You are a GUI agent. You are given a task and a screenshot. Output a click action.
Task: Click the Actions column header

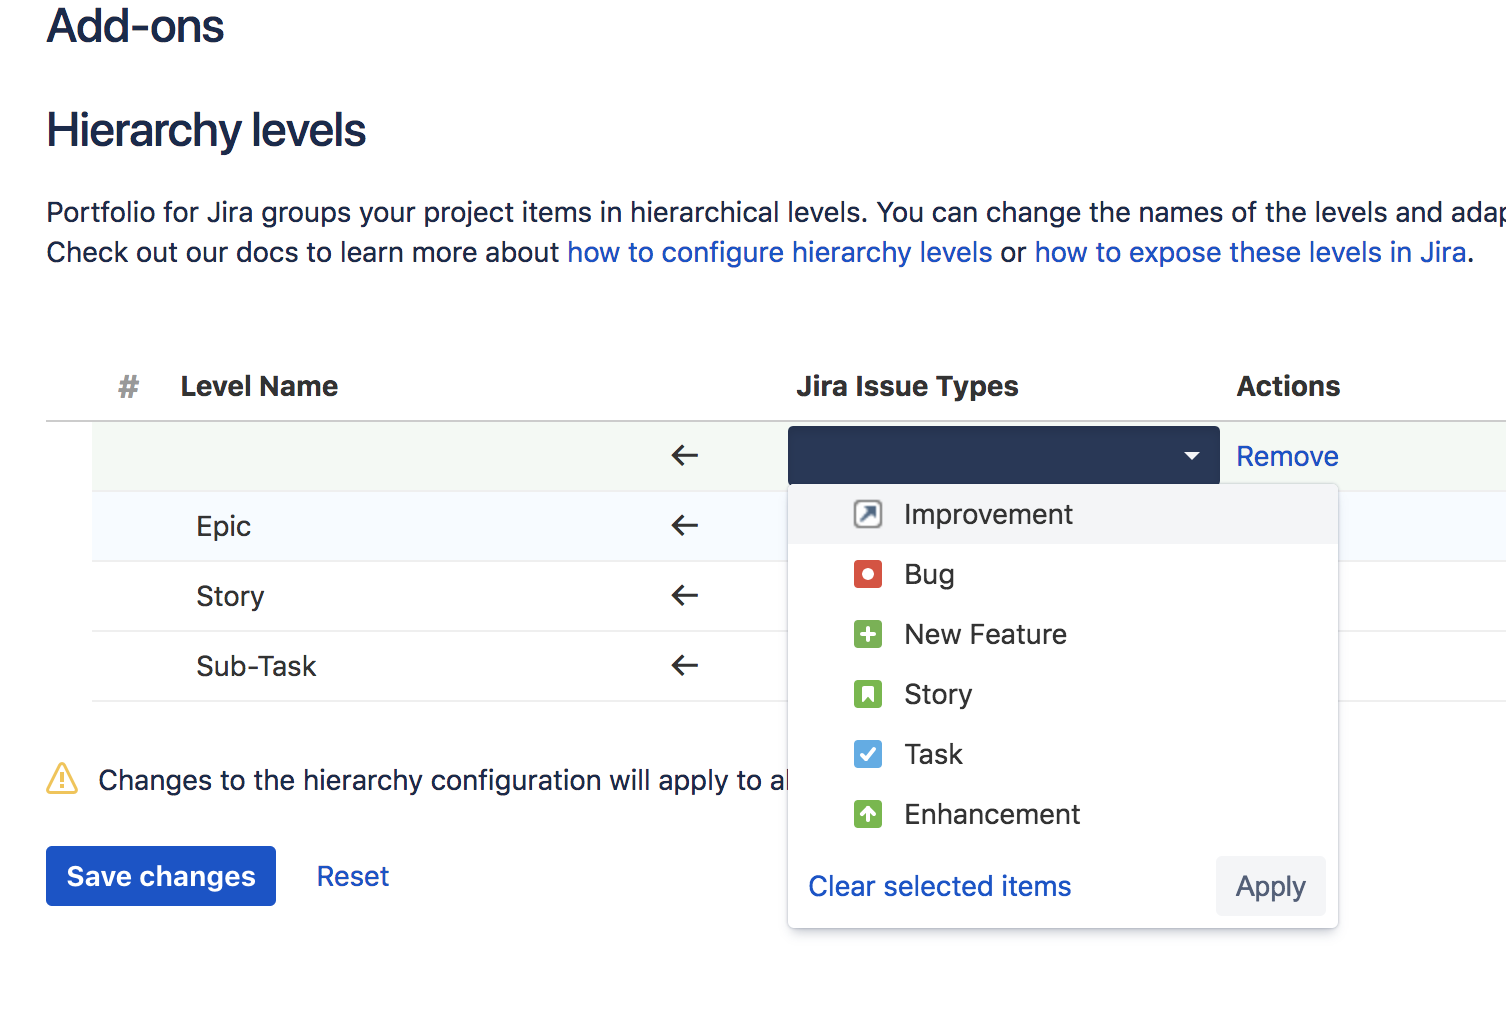pos(1288,386)
